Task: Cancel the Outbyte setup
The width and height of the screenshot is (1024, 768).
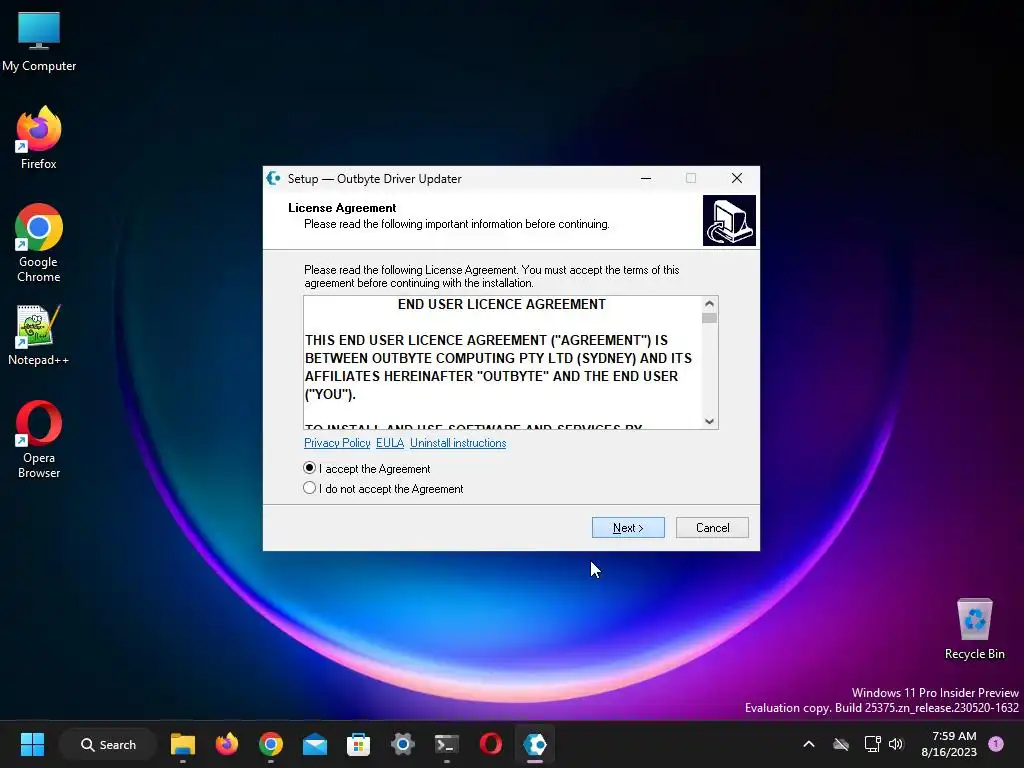Action: point(712,528)
